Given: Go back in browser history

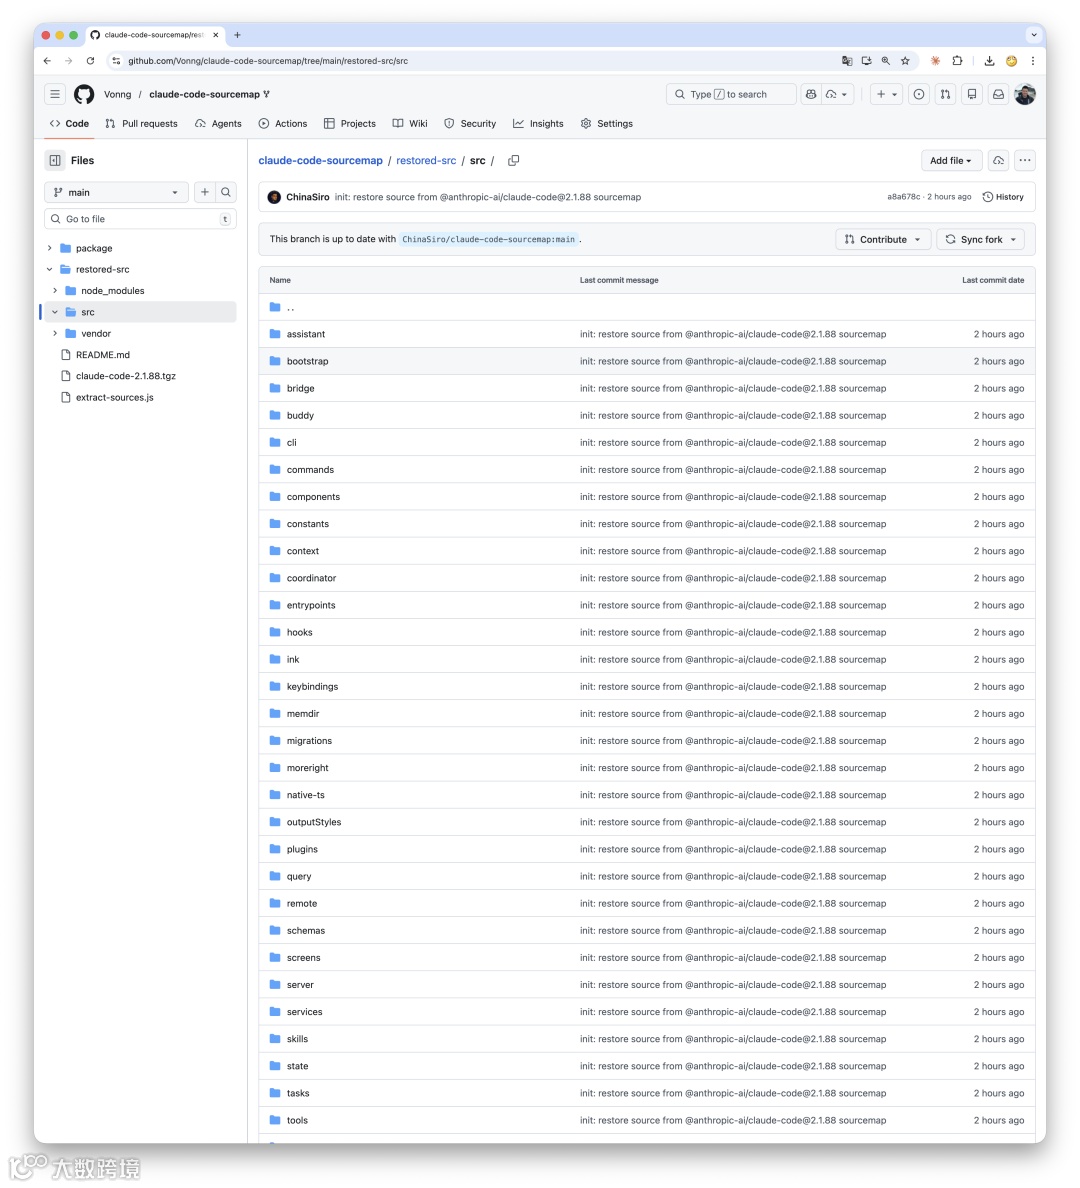Looking at the screenshot, I should pyautogui.click(x=48, y=61).
